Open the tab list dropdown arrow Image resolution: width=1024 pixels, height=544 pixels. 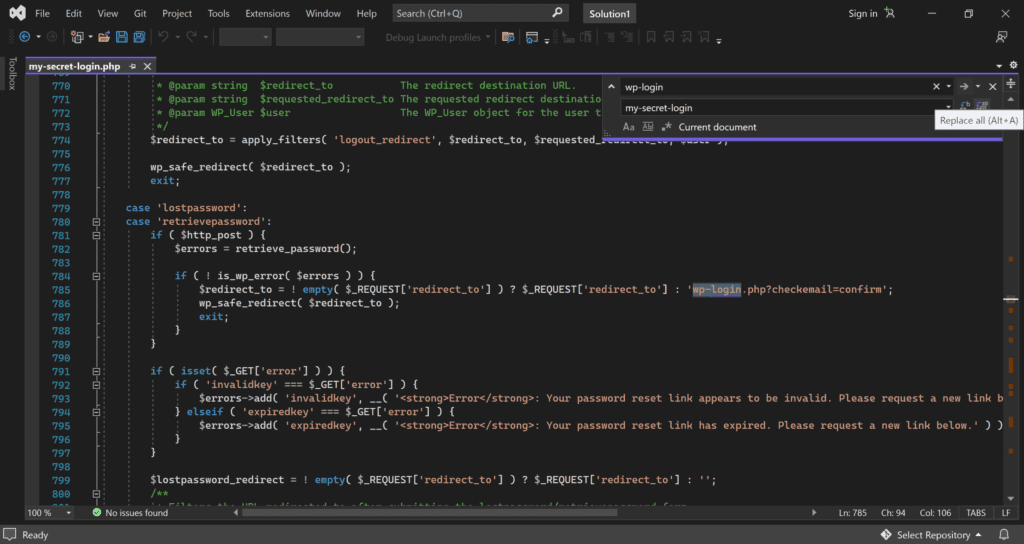tap(999, 66)
